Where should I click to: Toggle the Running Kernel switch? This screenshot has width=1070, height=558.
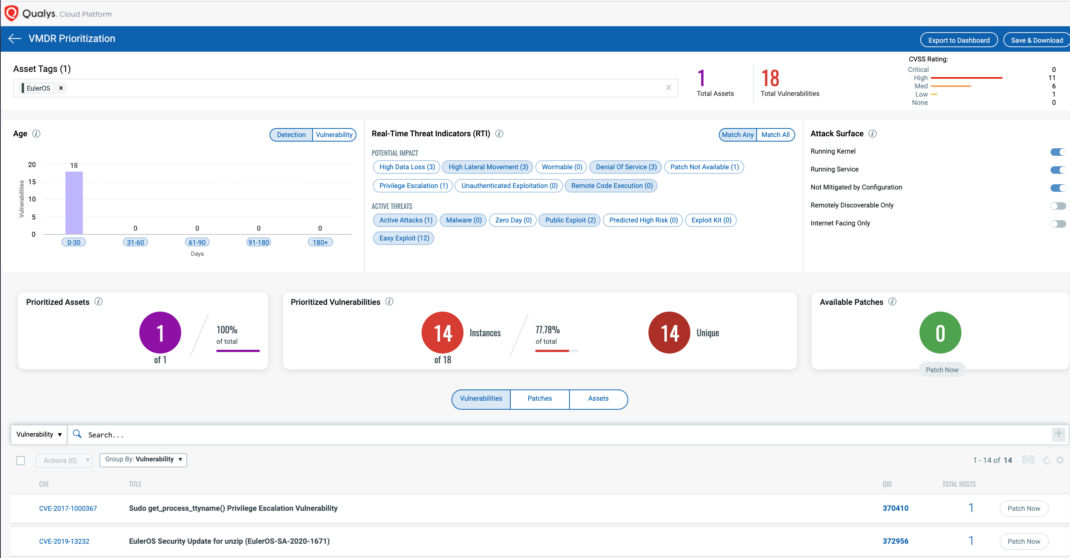coord(1057,152)
